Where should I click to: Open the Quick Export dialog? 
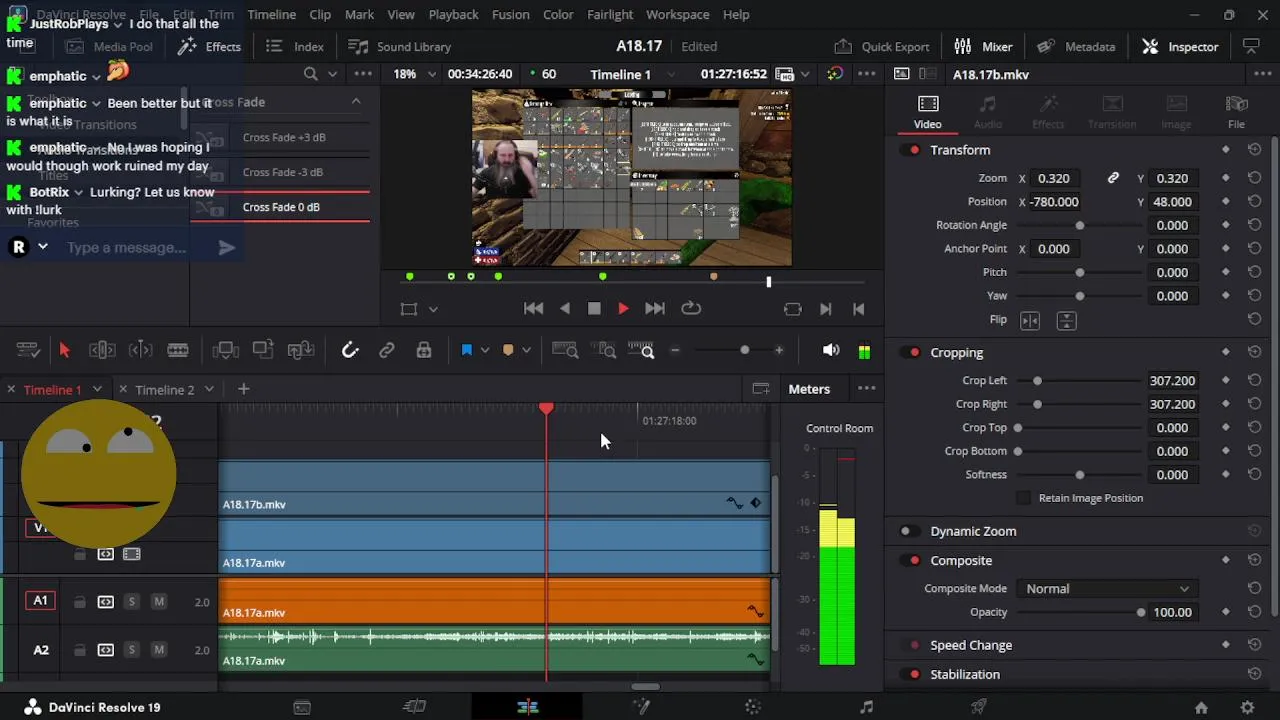click(x=881, y=47)
